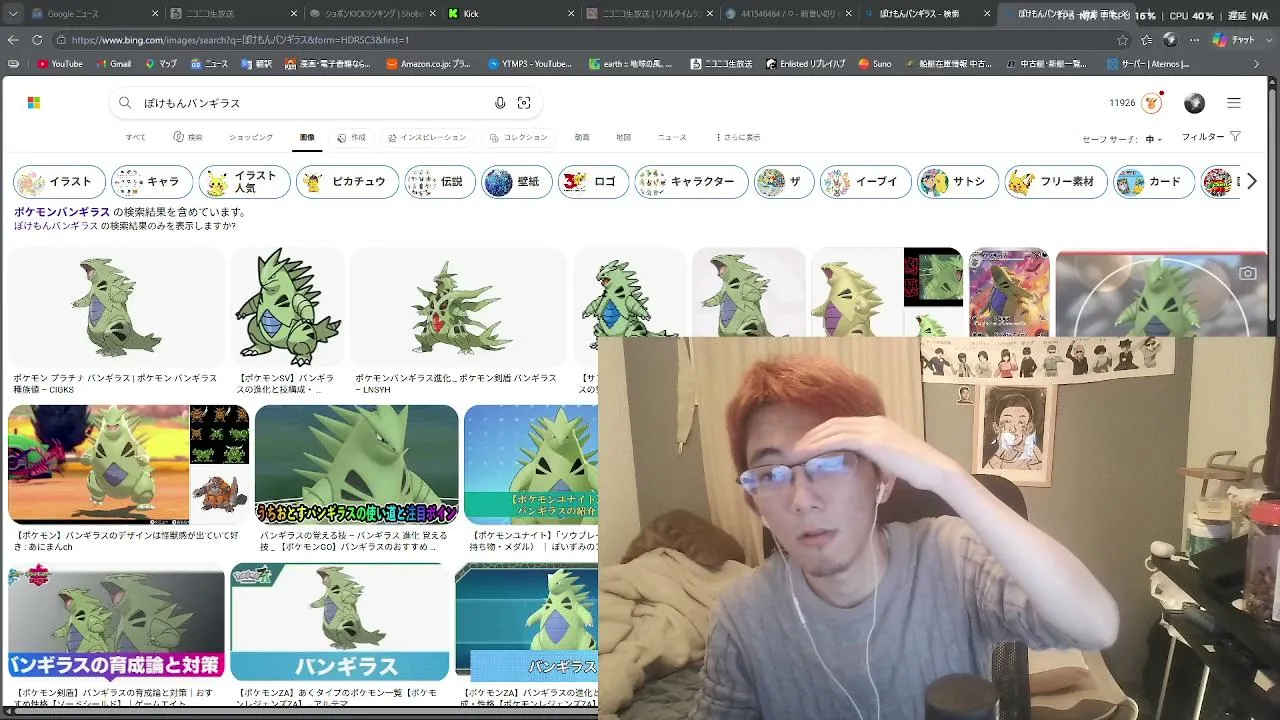Open the YouTube bookmark

[x=60, y=64]
